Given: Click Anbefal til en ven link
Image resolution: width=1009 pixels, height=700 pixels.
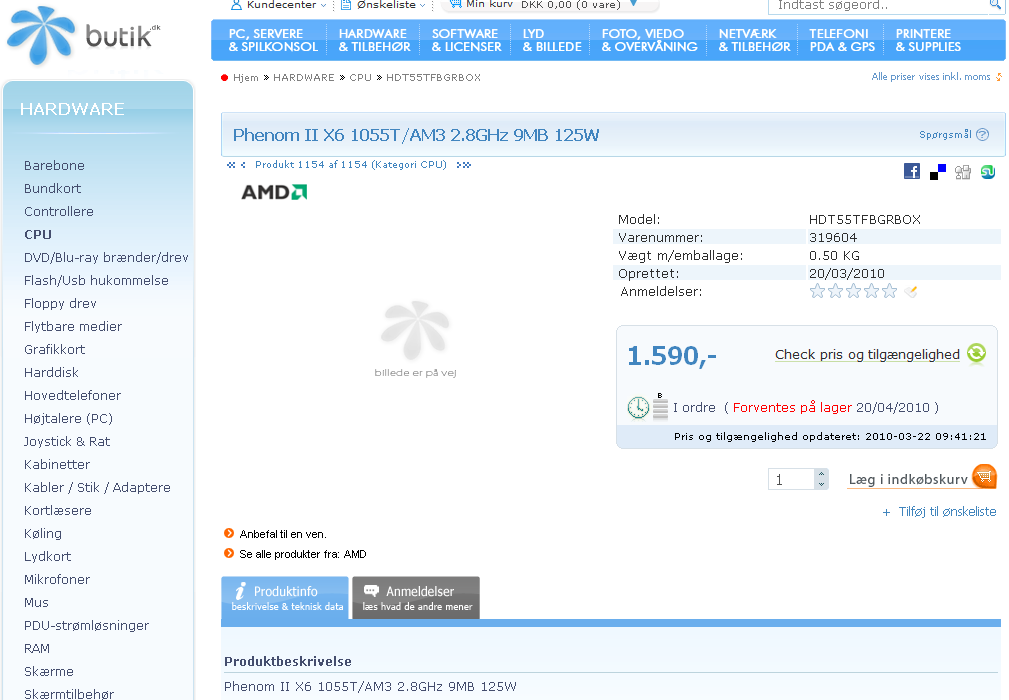Looking at the screenshot, I should tap(283, 534).
